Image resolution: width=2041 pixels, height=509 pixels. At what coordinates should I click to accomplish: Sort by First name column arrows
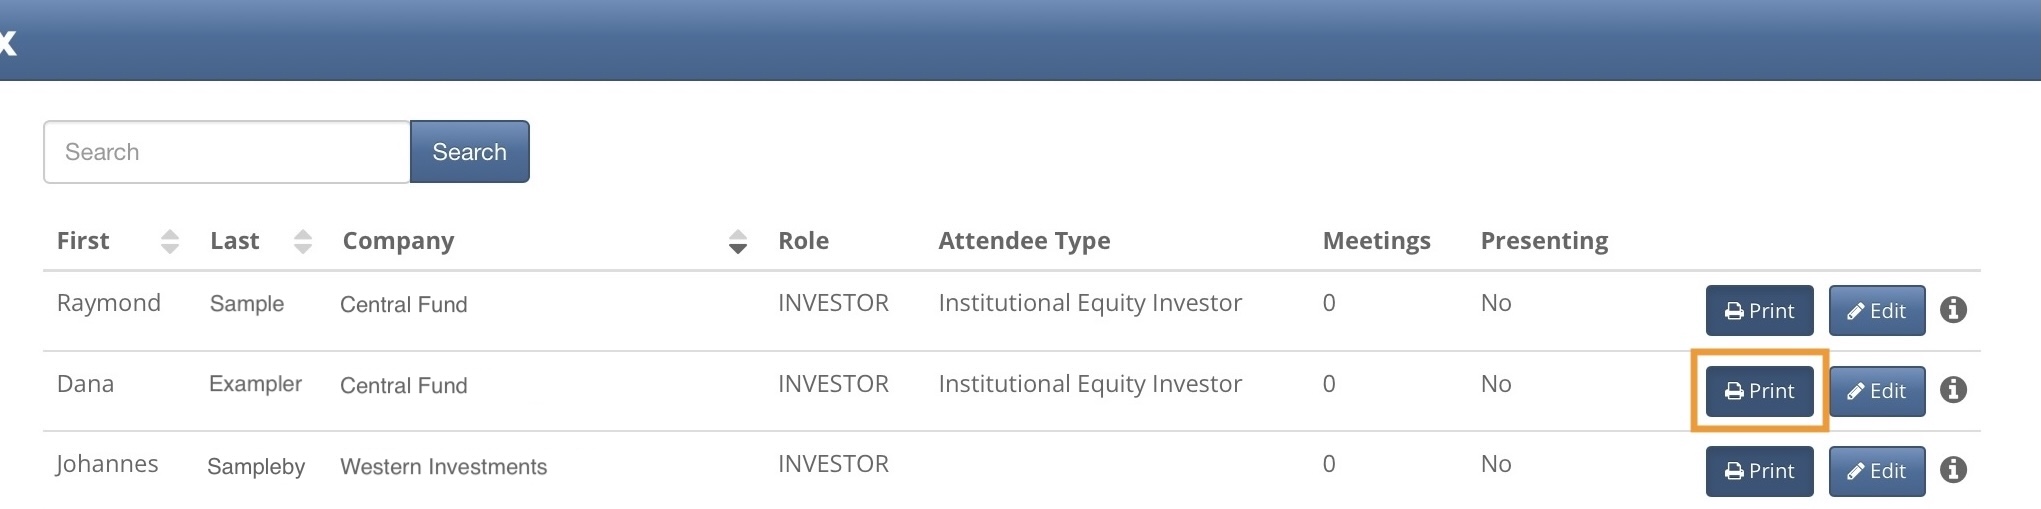tap(170, 241)
